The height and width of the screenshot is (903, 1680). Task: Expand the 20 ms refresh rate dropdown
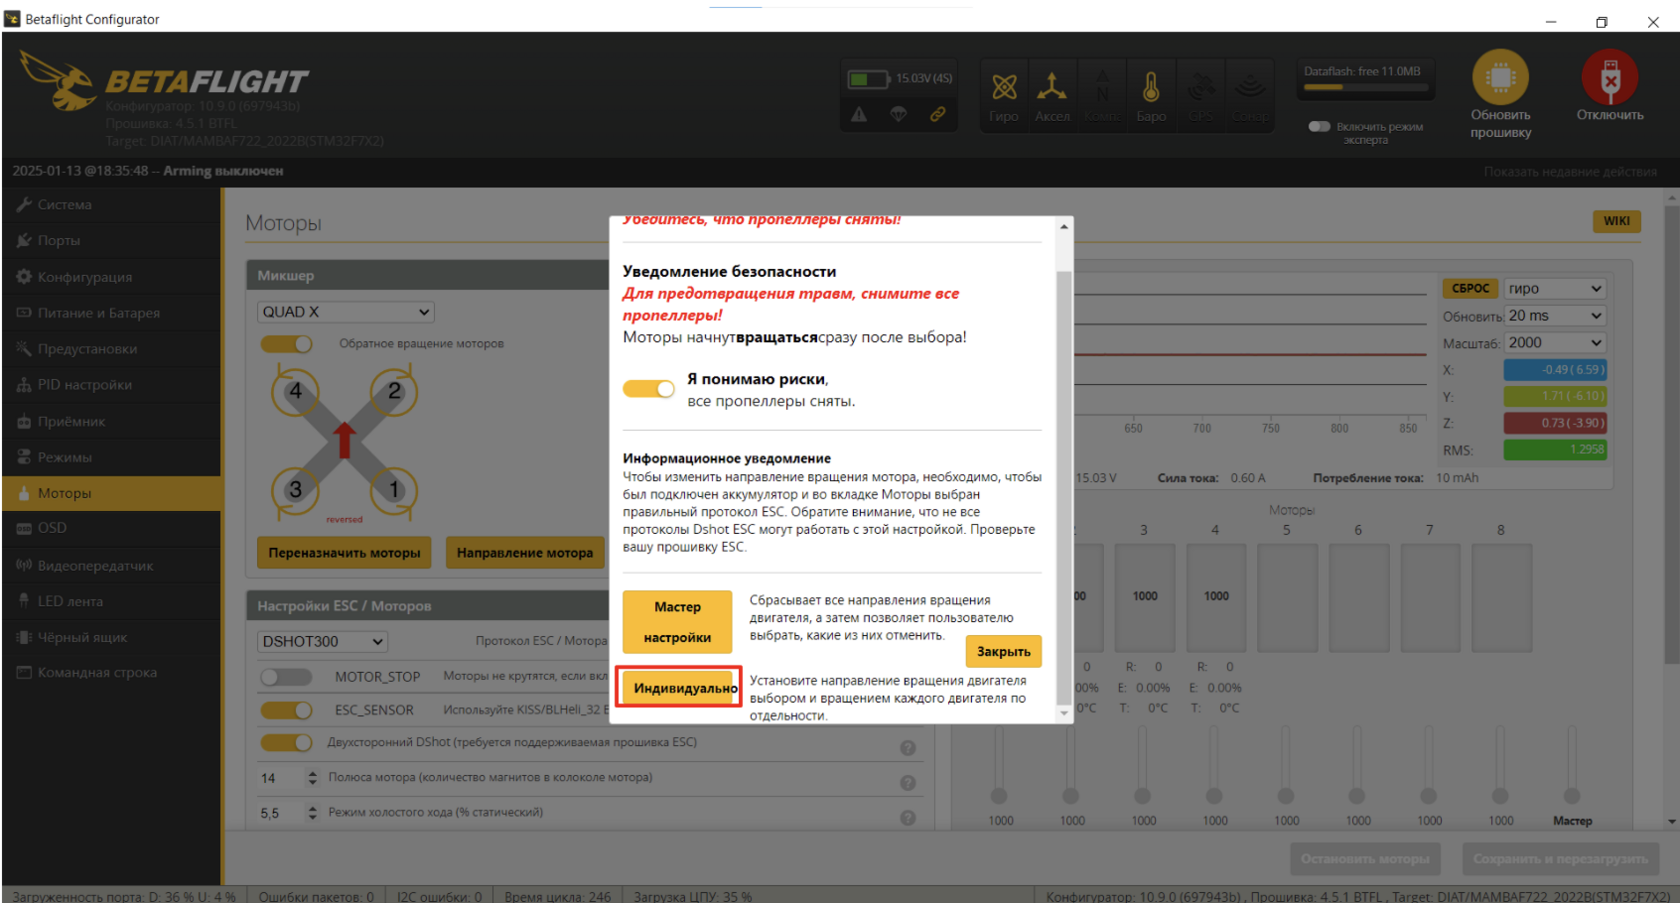pyautogui.click(x=1555, y=316)
